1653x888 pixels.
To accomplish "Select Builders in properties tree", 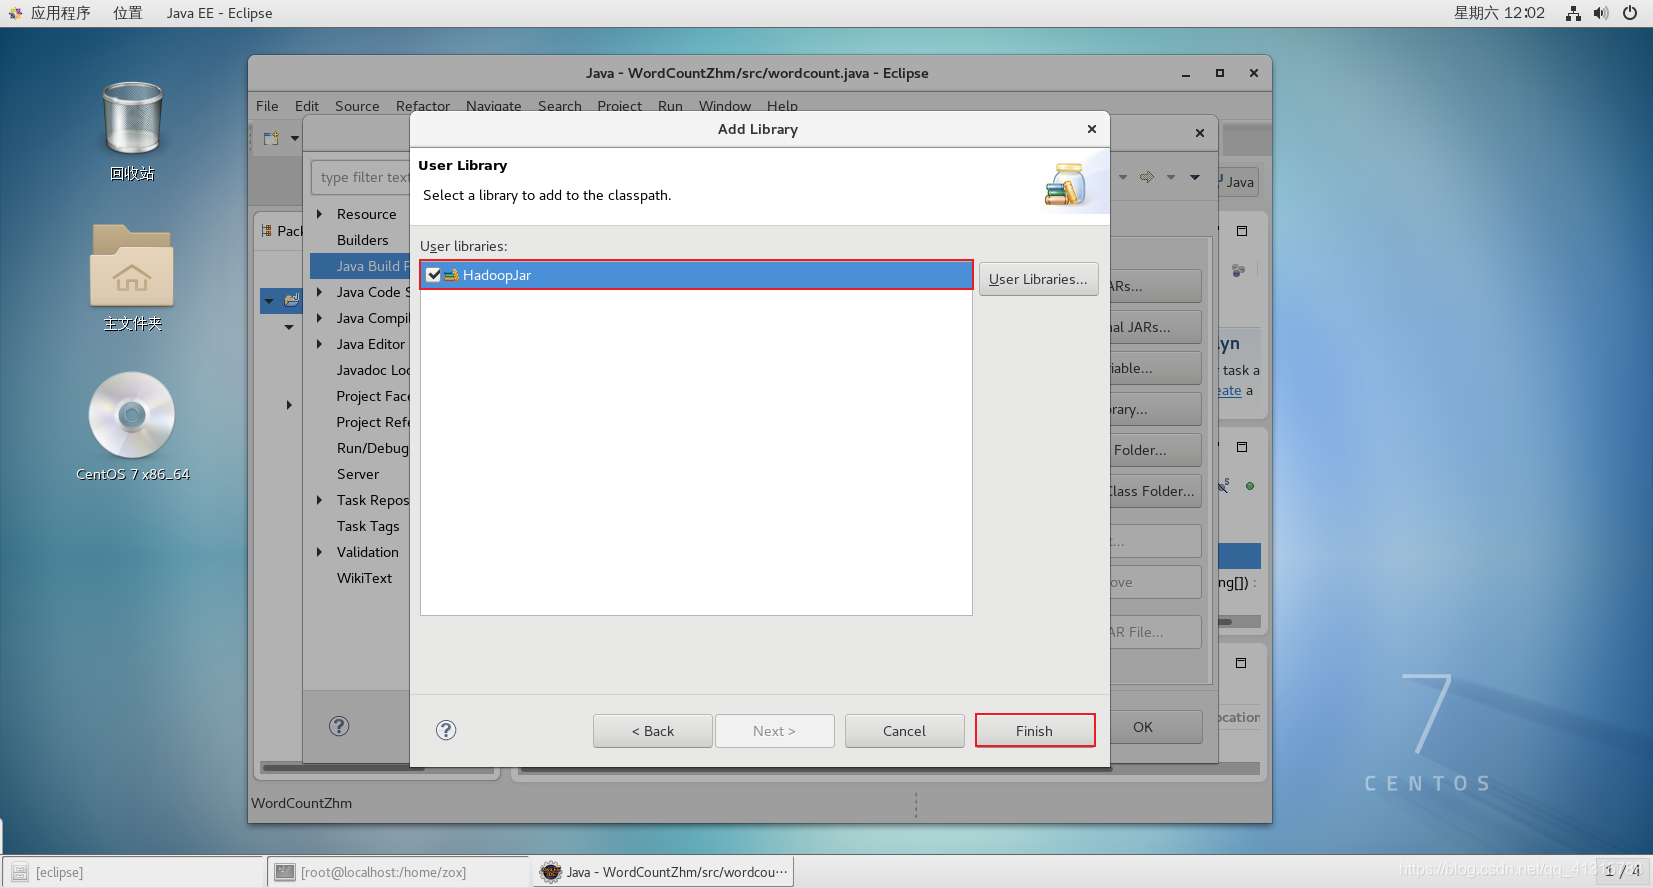I will click(362, 240).
